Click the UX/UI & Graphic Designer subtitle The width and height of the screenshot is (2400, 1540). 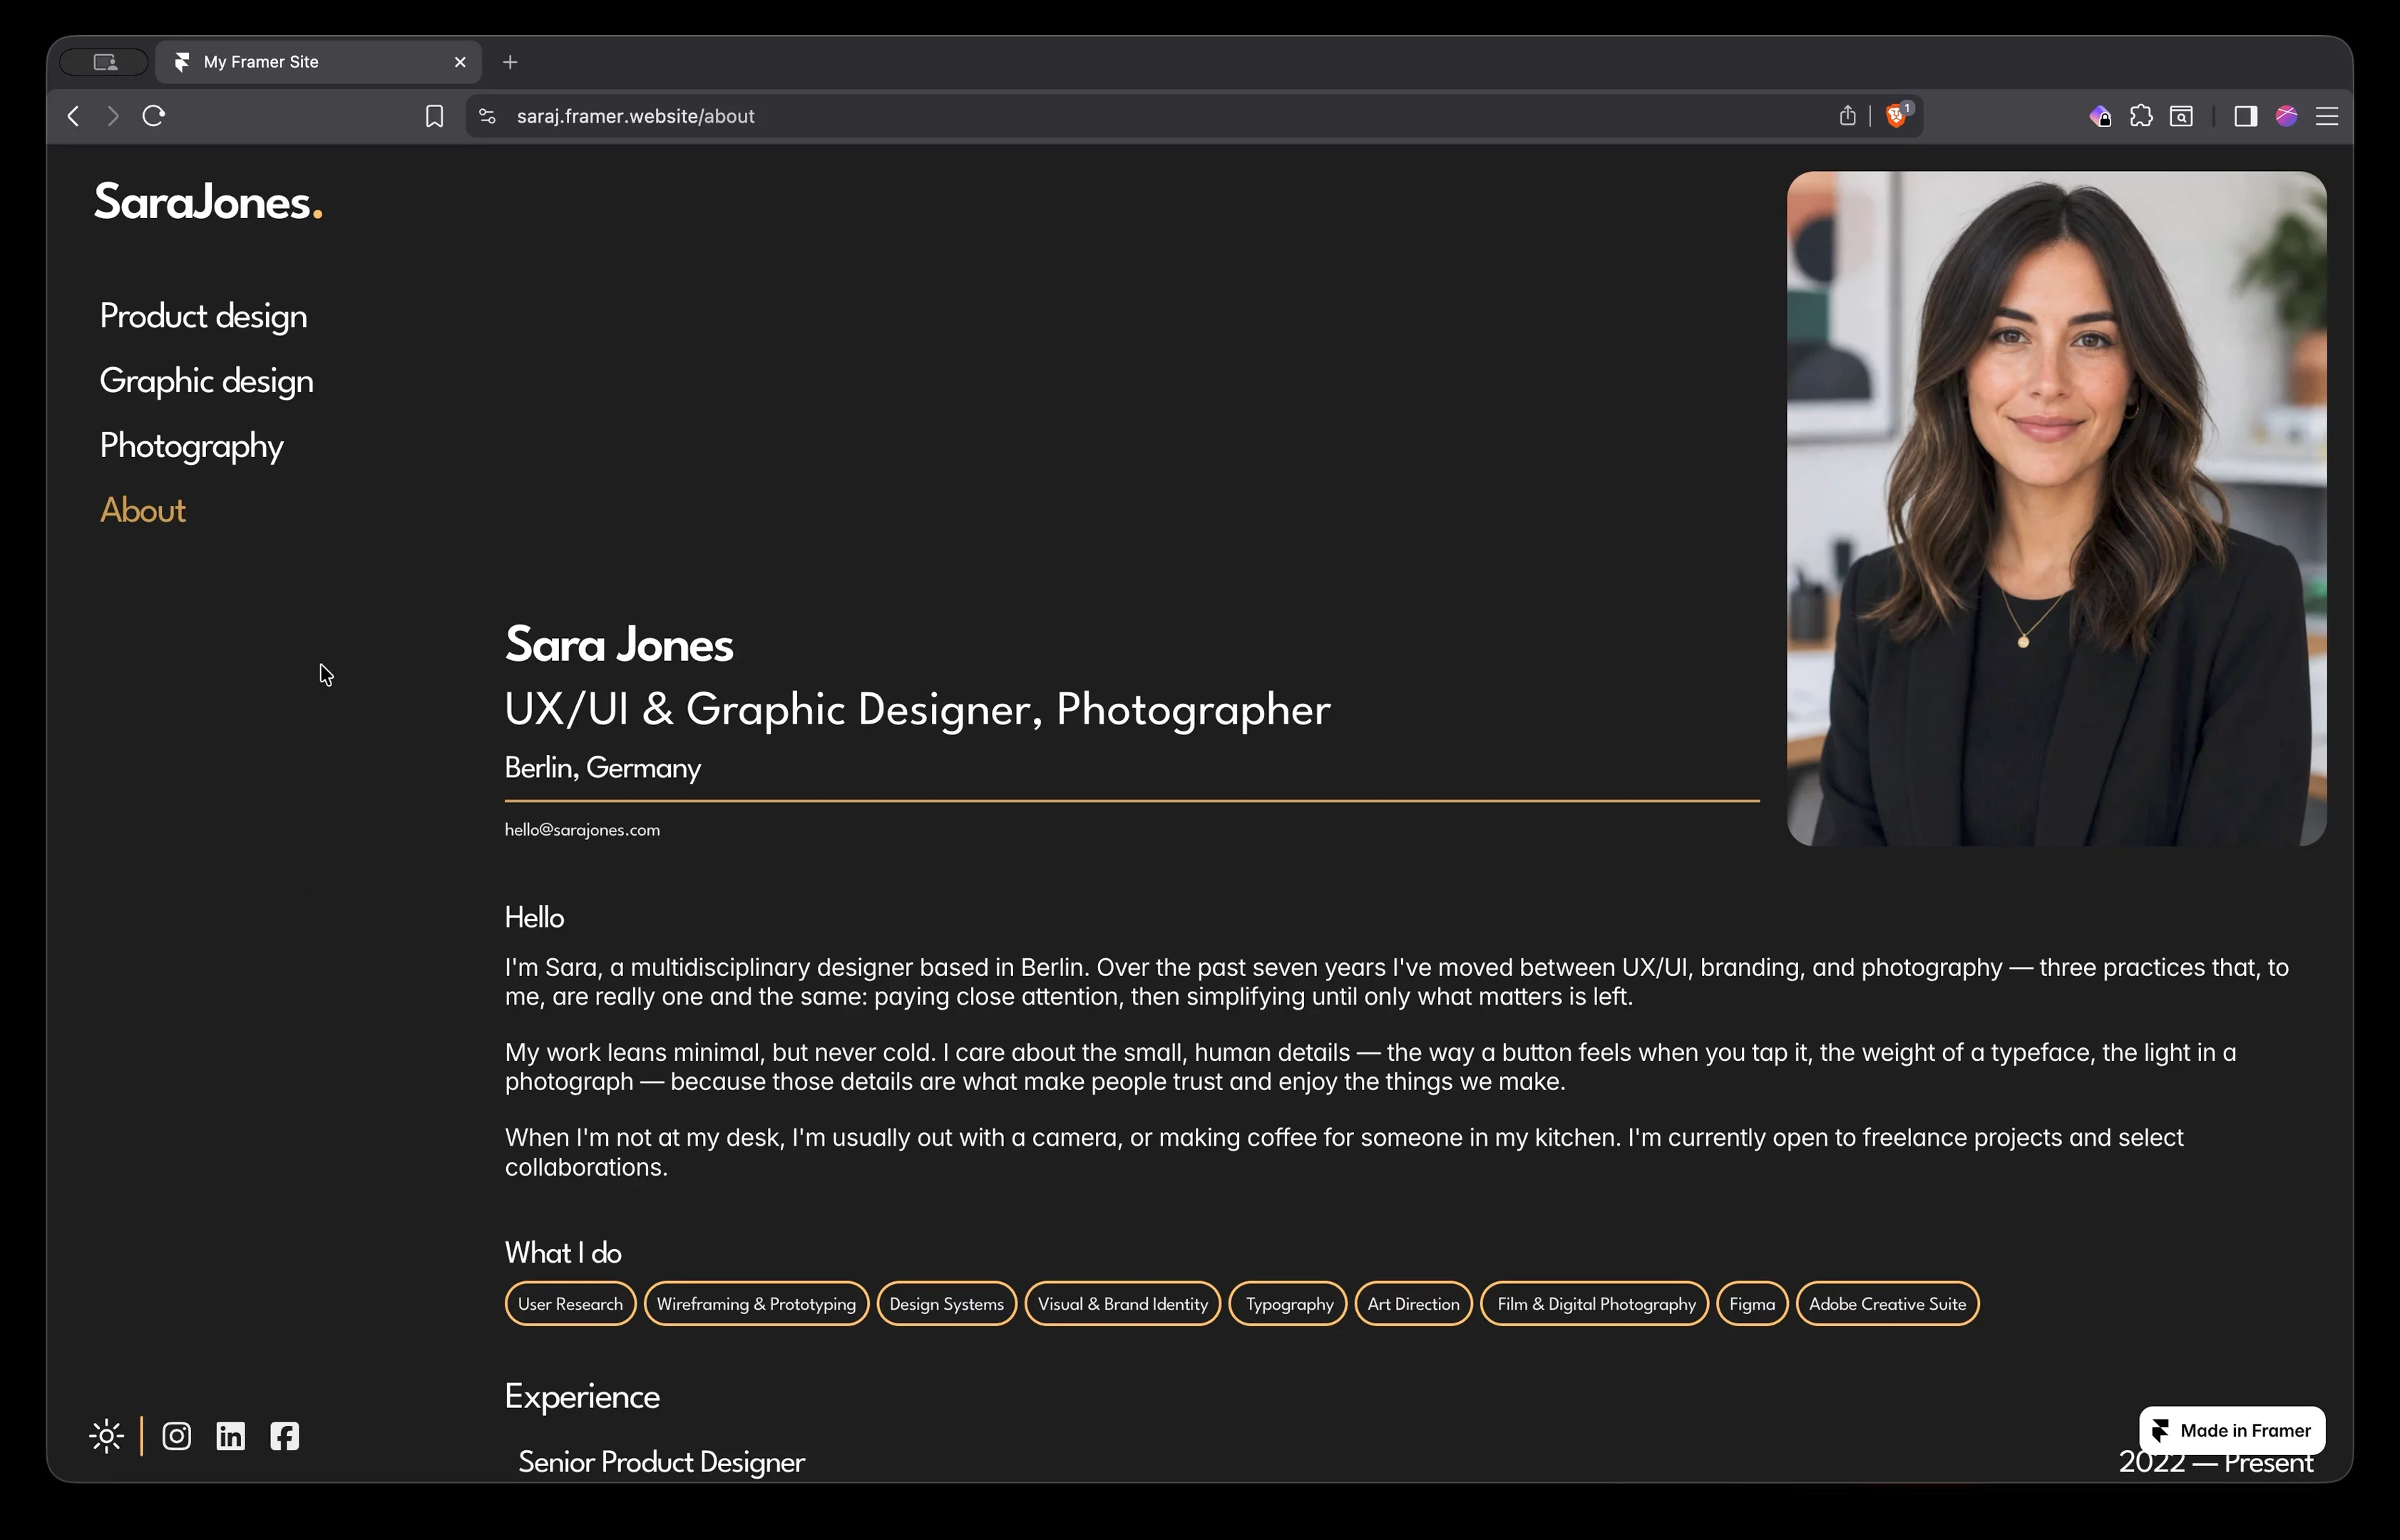coord(918,709)
